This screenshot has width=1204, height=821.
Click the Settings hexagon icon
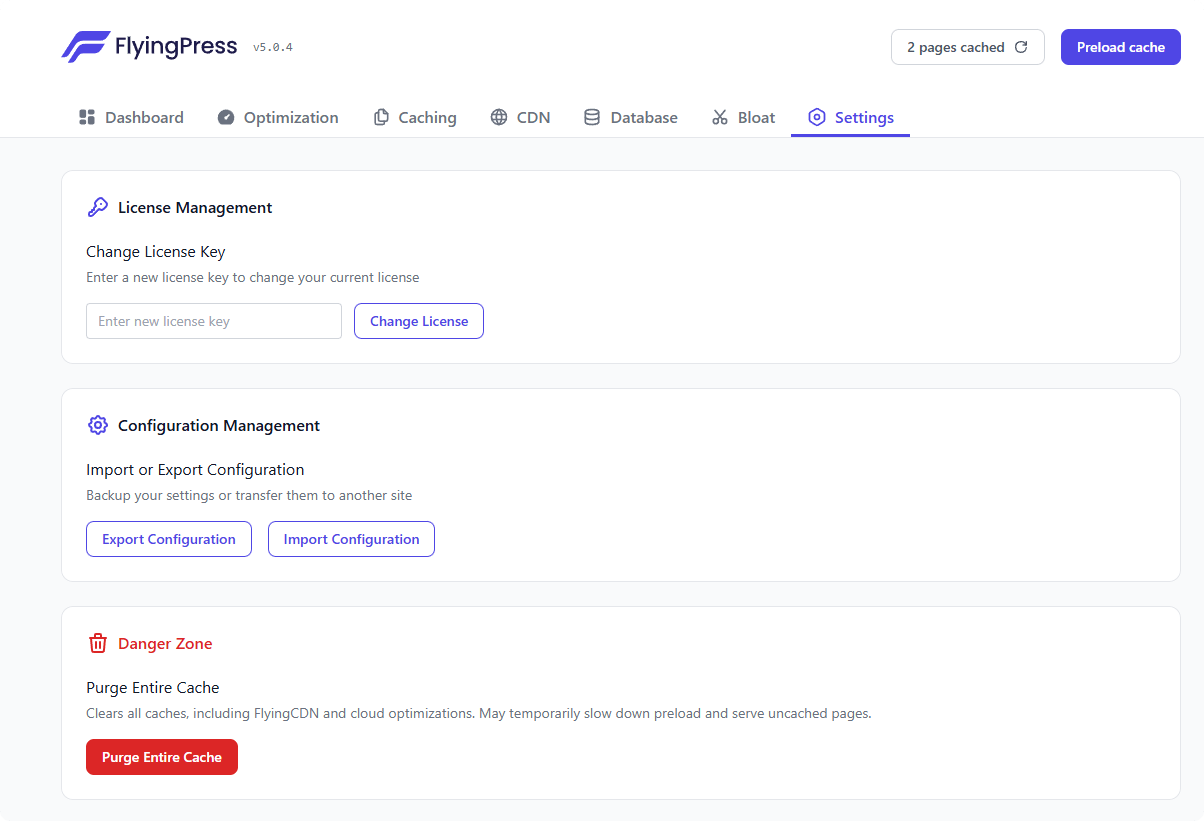tap(817, 118)
